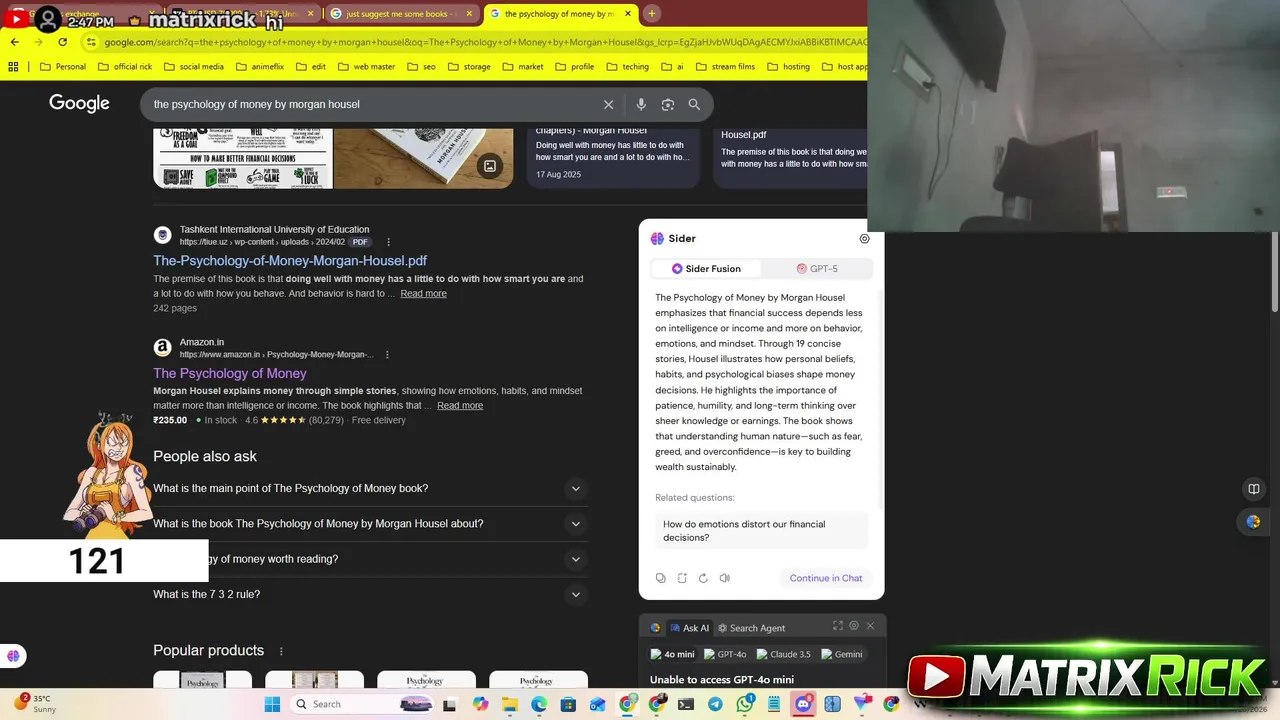Viewport: 1280px width, 720px height.
Task: Copy the Sider answer text
Action: coord(661,578)
